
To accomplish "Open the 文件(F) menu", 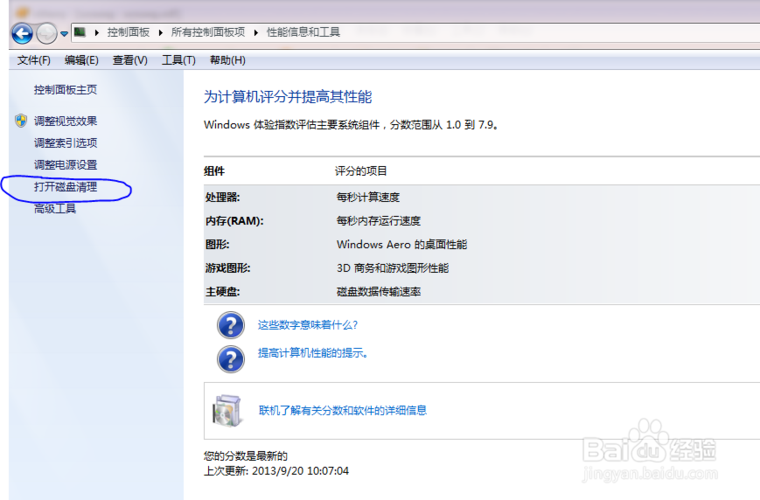I will pyautogui.click(x=34, y=60).
